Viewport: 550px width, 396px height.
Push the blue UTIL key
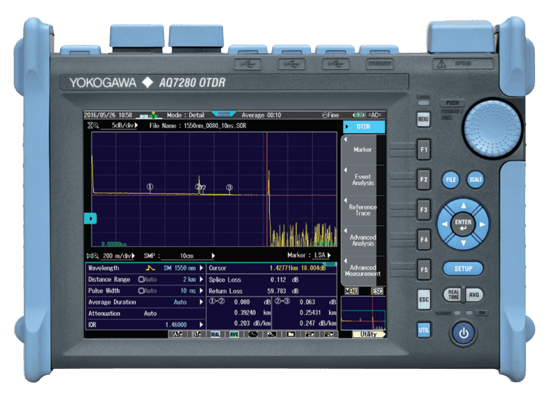pos(424,330)
